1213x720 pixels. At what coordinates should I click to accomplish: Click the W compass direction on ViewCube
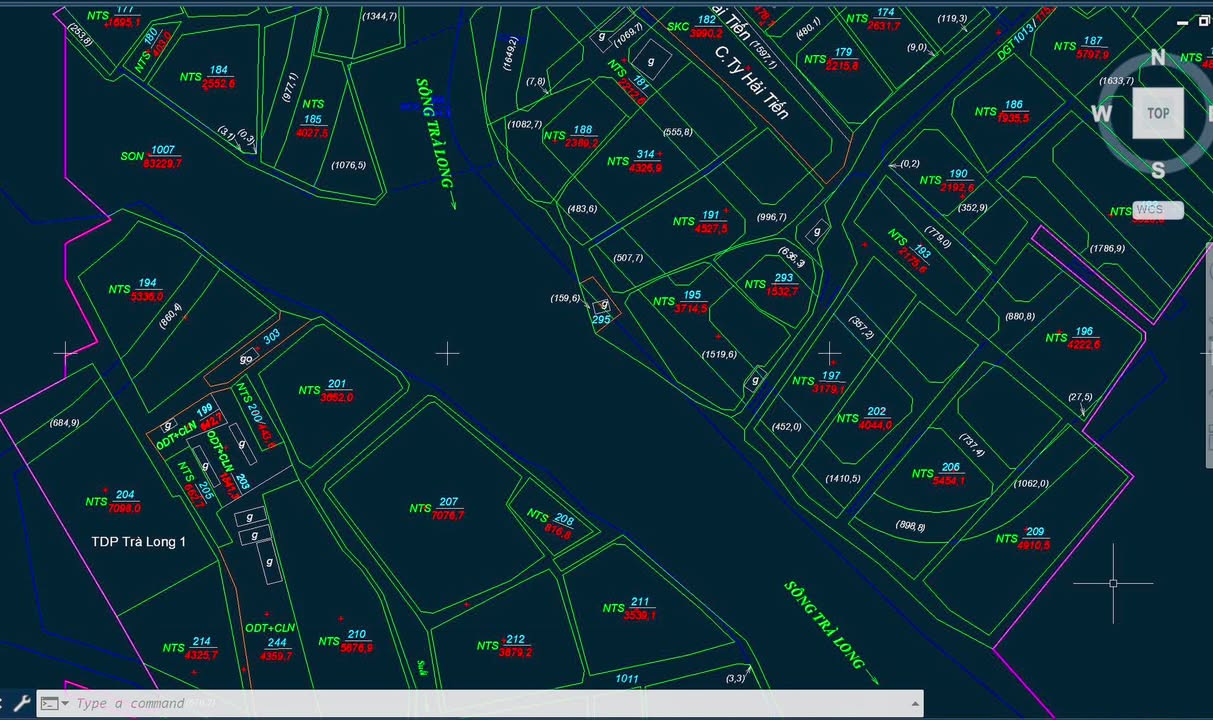pyautogui.click(x=1101, y=114)
